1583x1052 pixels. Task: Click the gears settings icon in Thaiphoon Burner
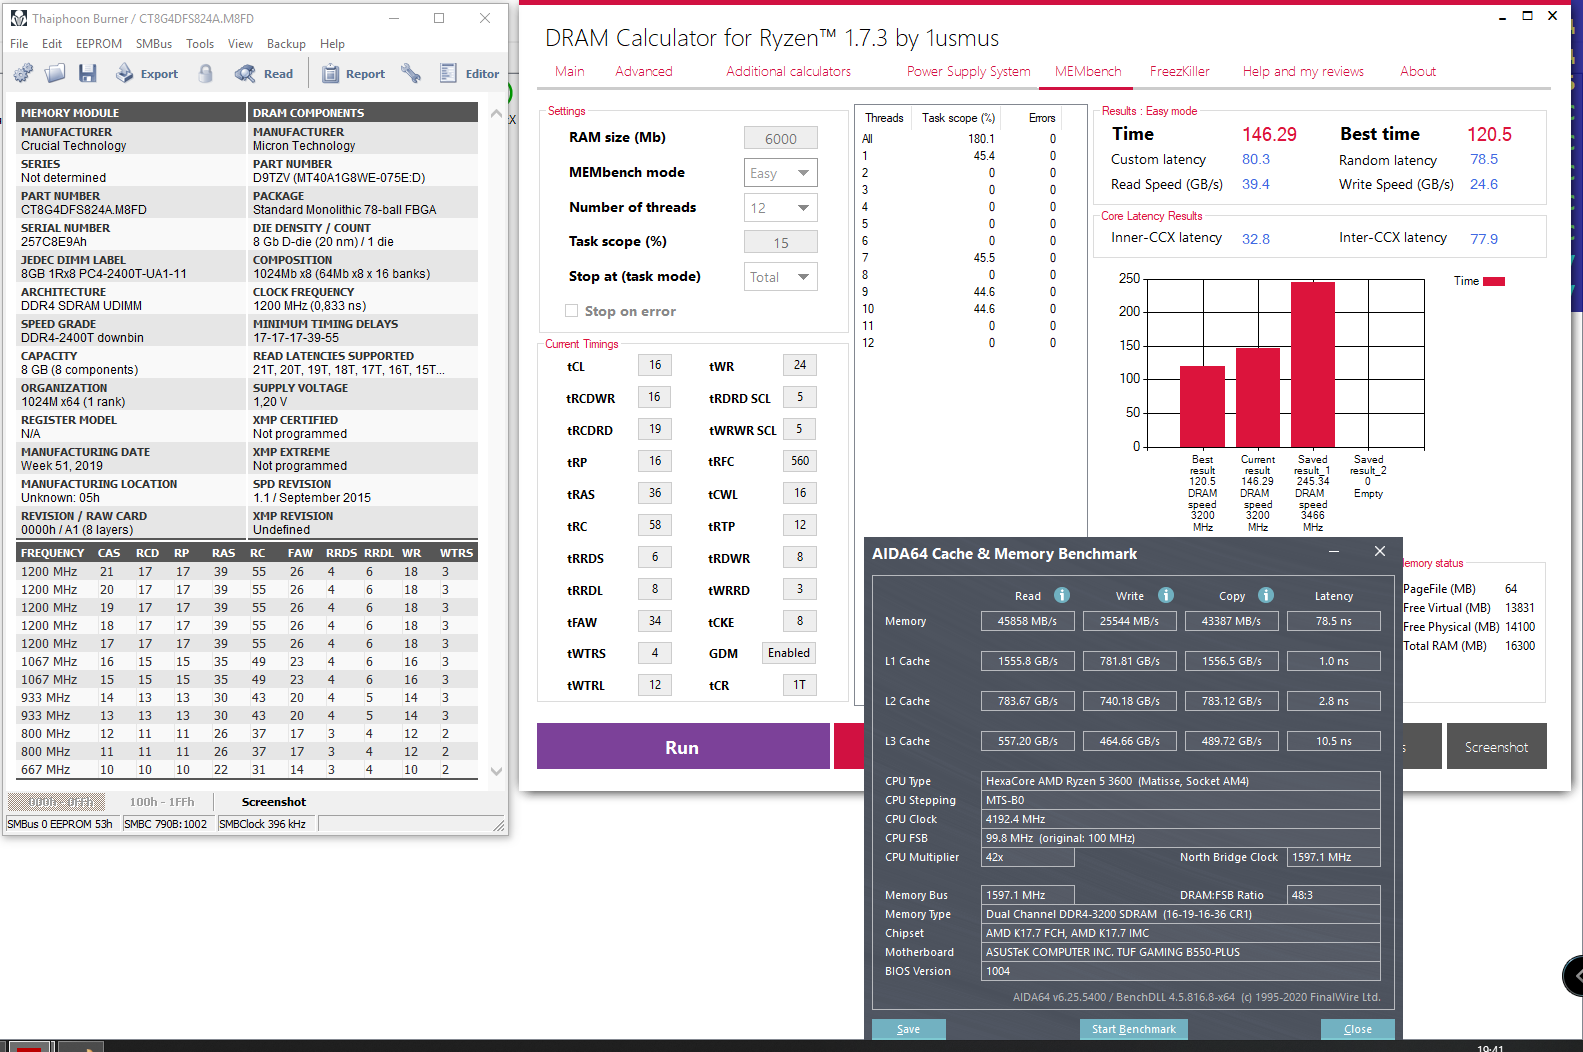click(23, 73)
